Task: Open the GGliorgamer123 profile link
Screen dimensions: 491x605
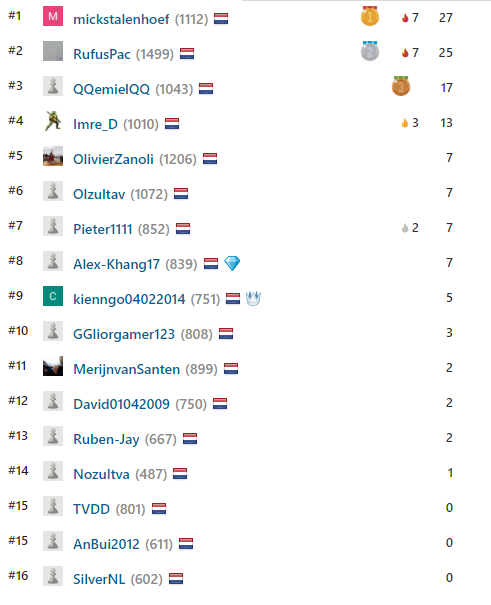Action: [x=124, y=334]
